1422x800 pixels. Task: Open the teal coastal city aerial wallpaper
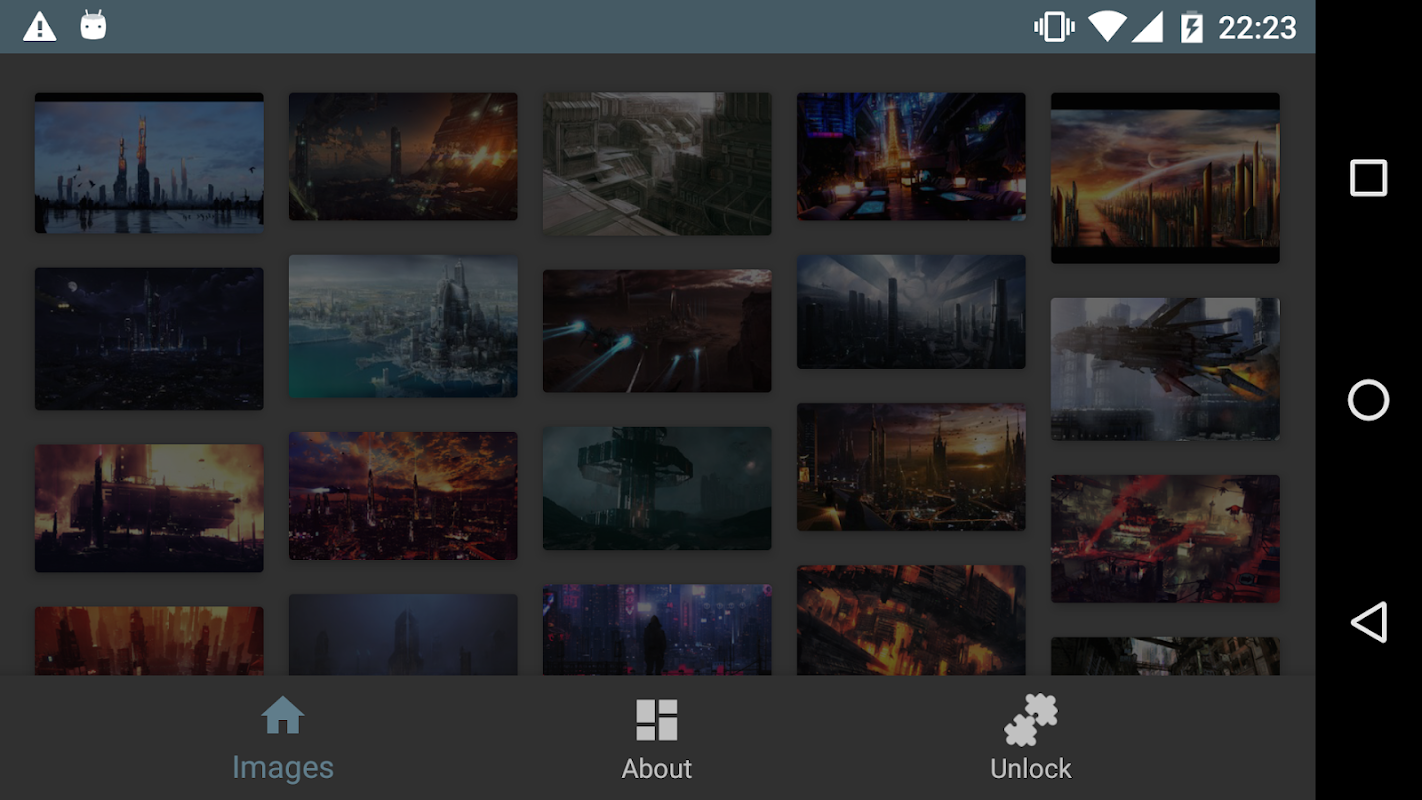coord(403,326)
